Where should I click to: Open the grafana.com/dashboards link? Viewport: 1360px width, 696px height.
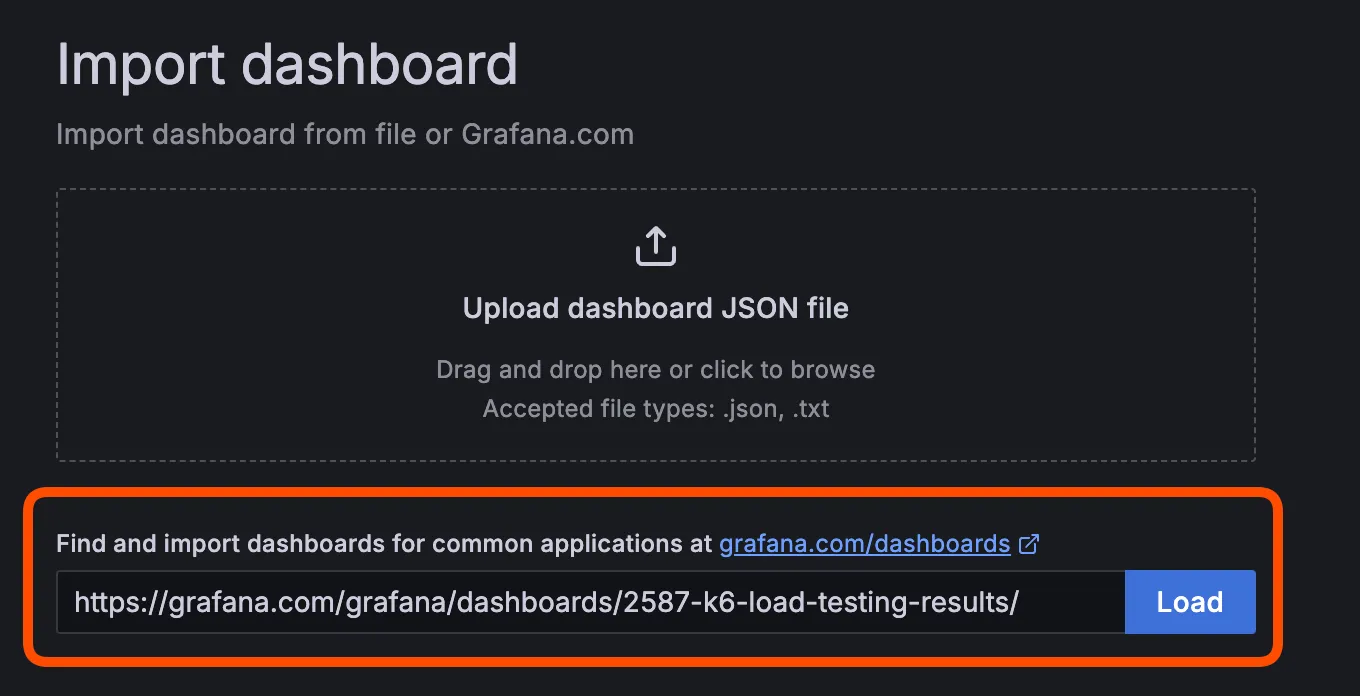864,544
